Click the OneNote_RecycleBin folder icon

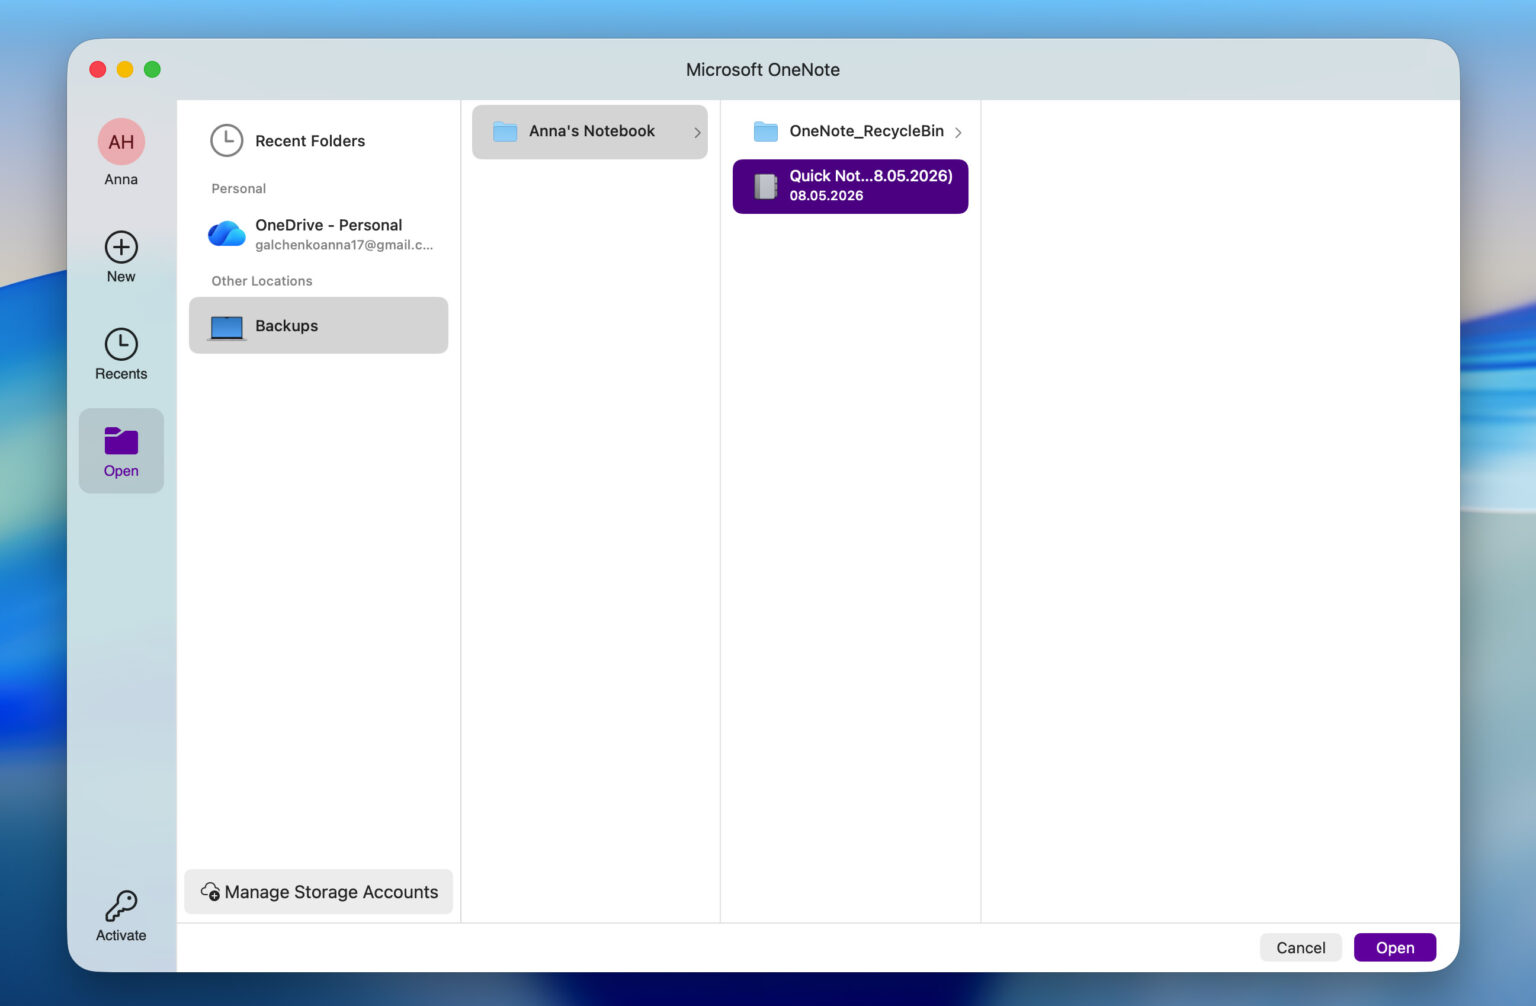coord(766,132)
